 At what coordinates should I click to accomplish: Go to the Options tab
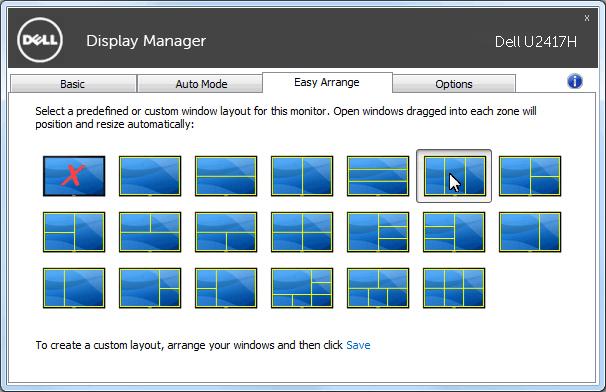(x=454, y=84)
